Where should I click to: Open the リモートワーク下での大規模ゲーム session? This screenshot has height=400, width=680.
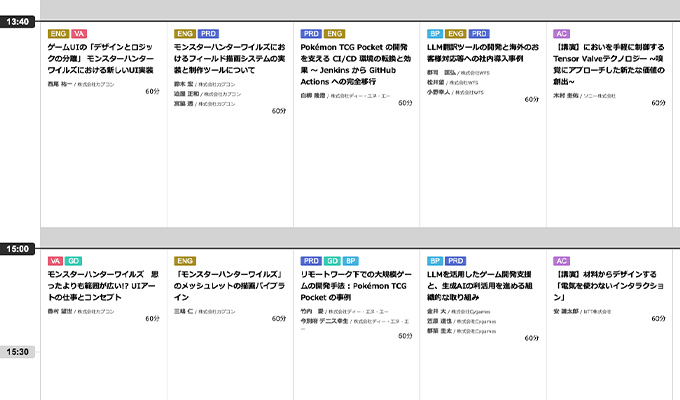(356, 286)
